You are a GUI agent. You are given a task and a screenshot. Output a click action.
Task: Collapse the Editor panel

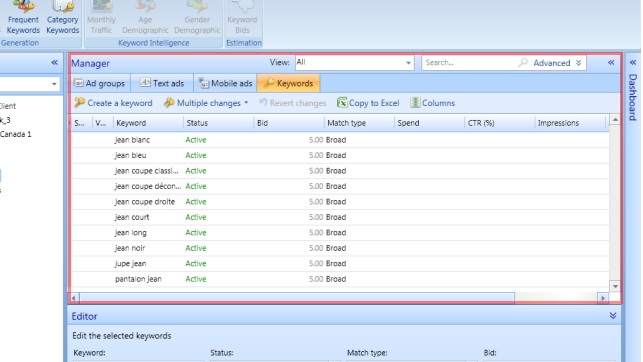(613, 316)
